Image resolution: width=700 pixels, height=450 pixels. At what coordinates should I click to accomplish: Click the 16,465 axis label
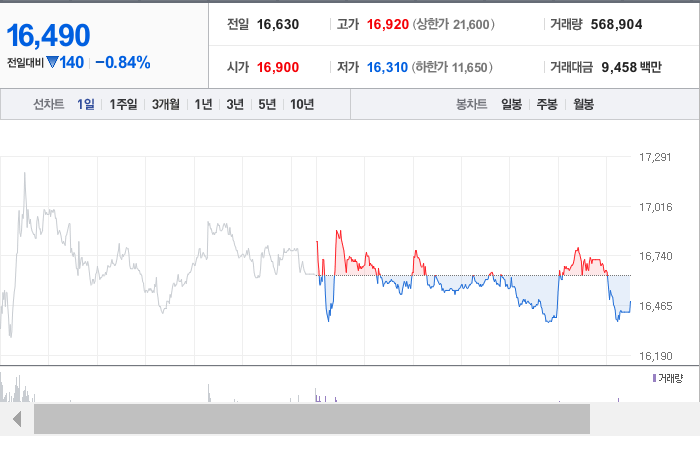tap(655, 306)
